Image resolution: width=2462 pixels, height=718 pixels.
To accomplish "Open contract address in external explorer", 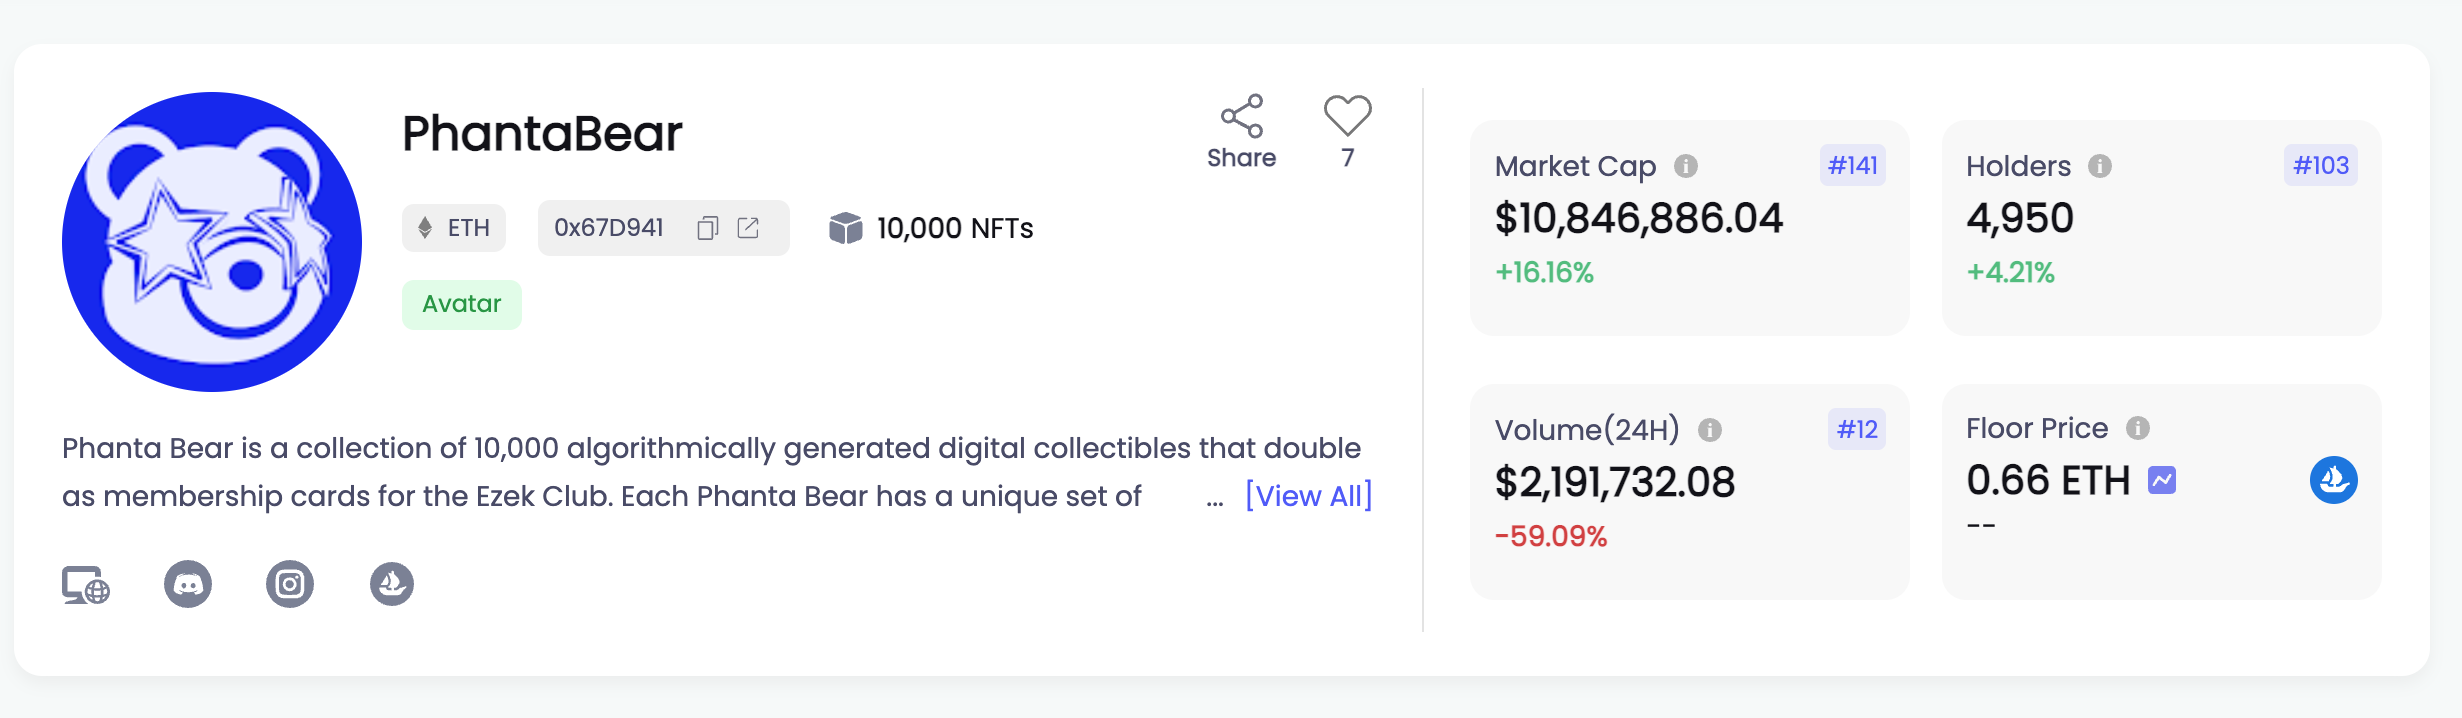I will [x=748, y=228].
